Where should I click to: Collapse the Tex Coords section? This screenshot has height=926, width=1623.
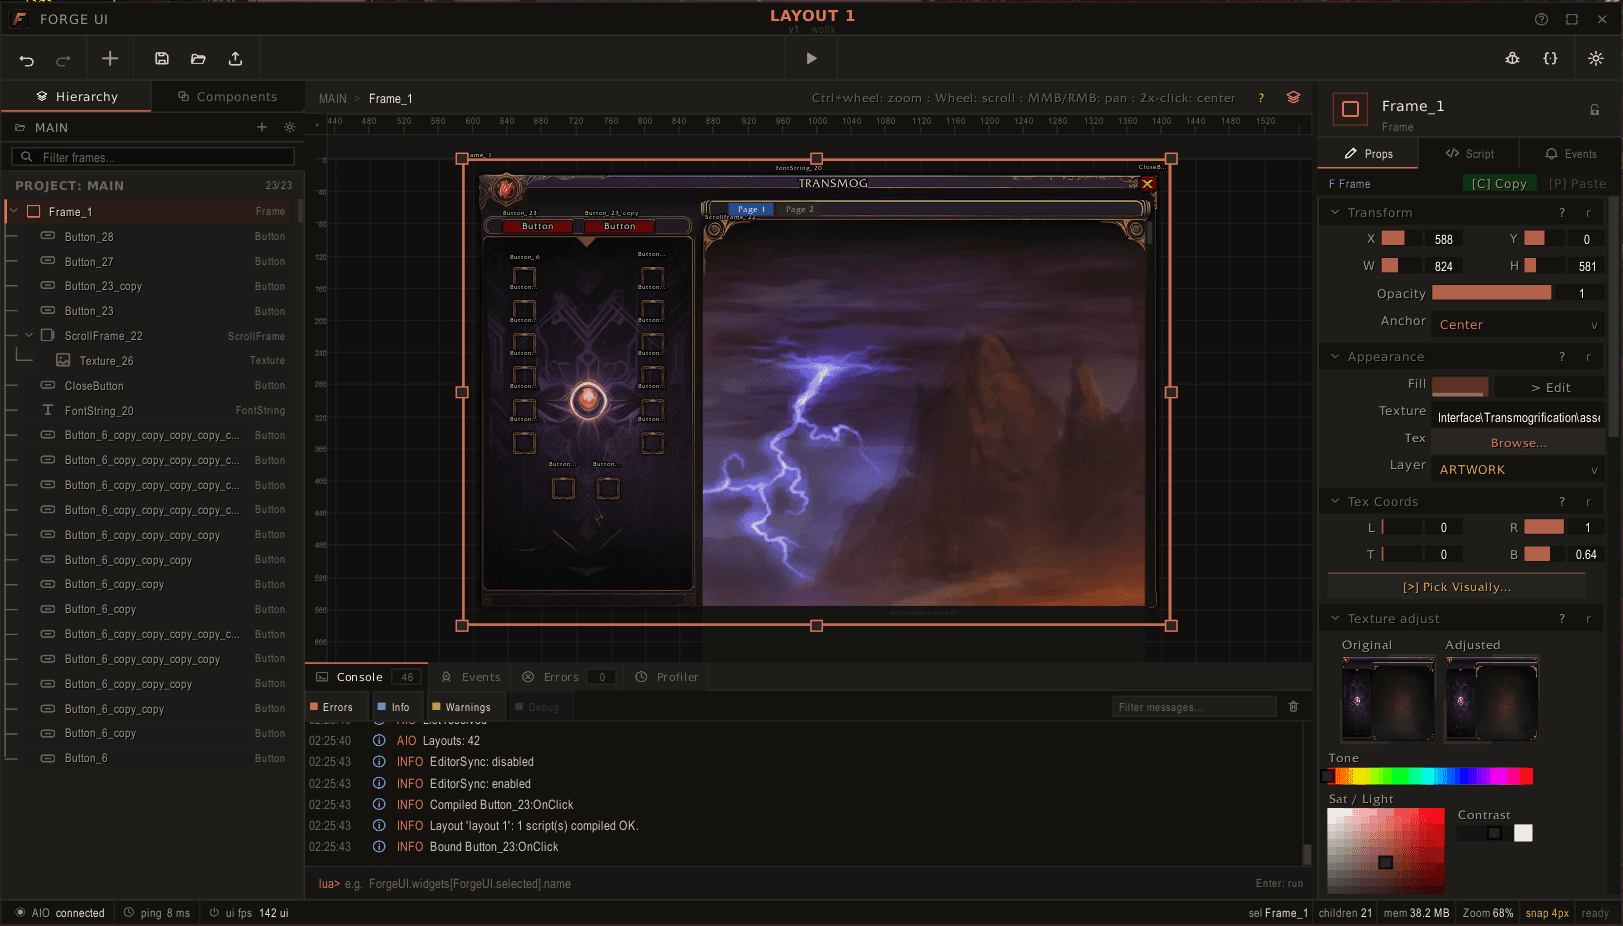[x=1335, y=501]
